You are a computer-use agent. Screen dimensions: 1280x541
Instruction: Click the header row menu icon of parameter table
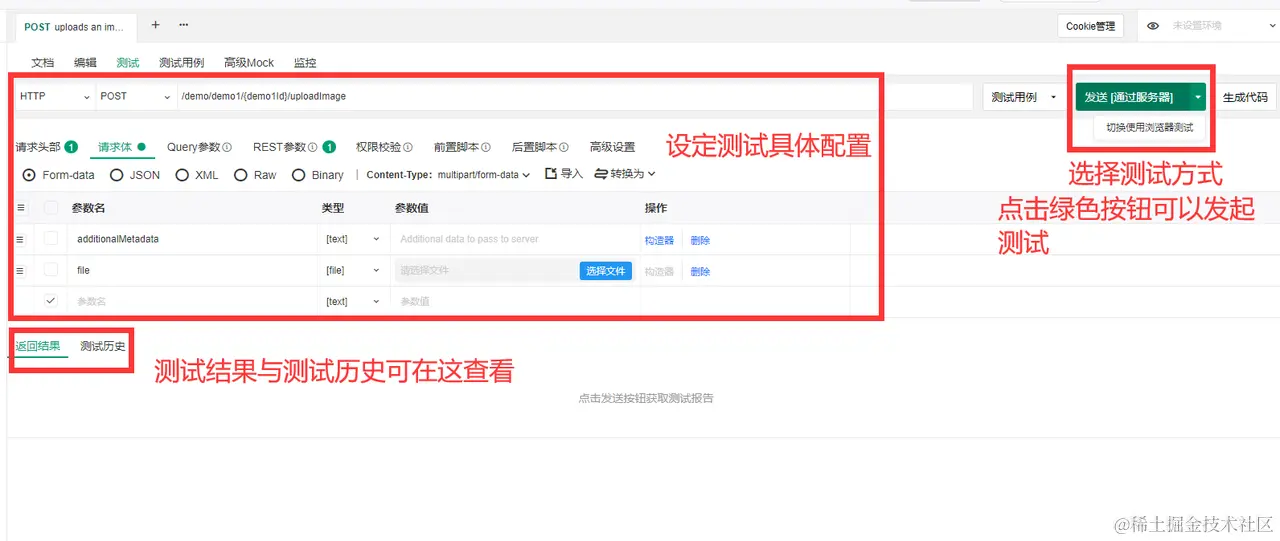point(19,208)
